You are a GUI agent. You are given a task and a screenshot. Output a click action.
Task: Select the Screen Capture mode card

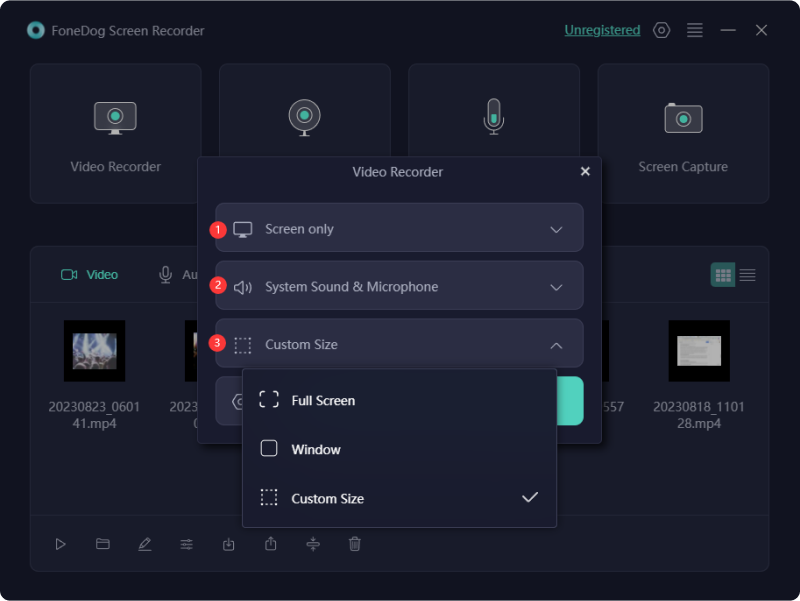(x=683, y=134)
